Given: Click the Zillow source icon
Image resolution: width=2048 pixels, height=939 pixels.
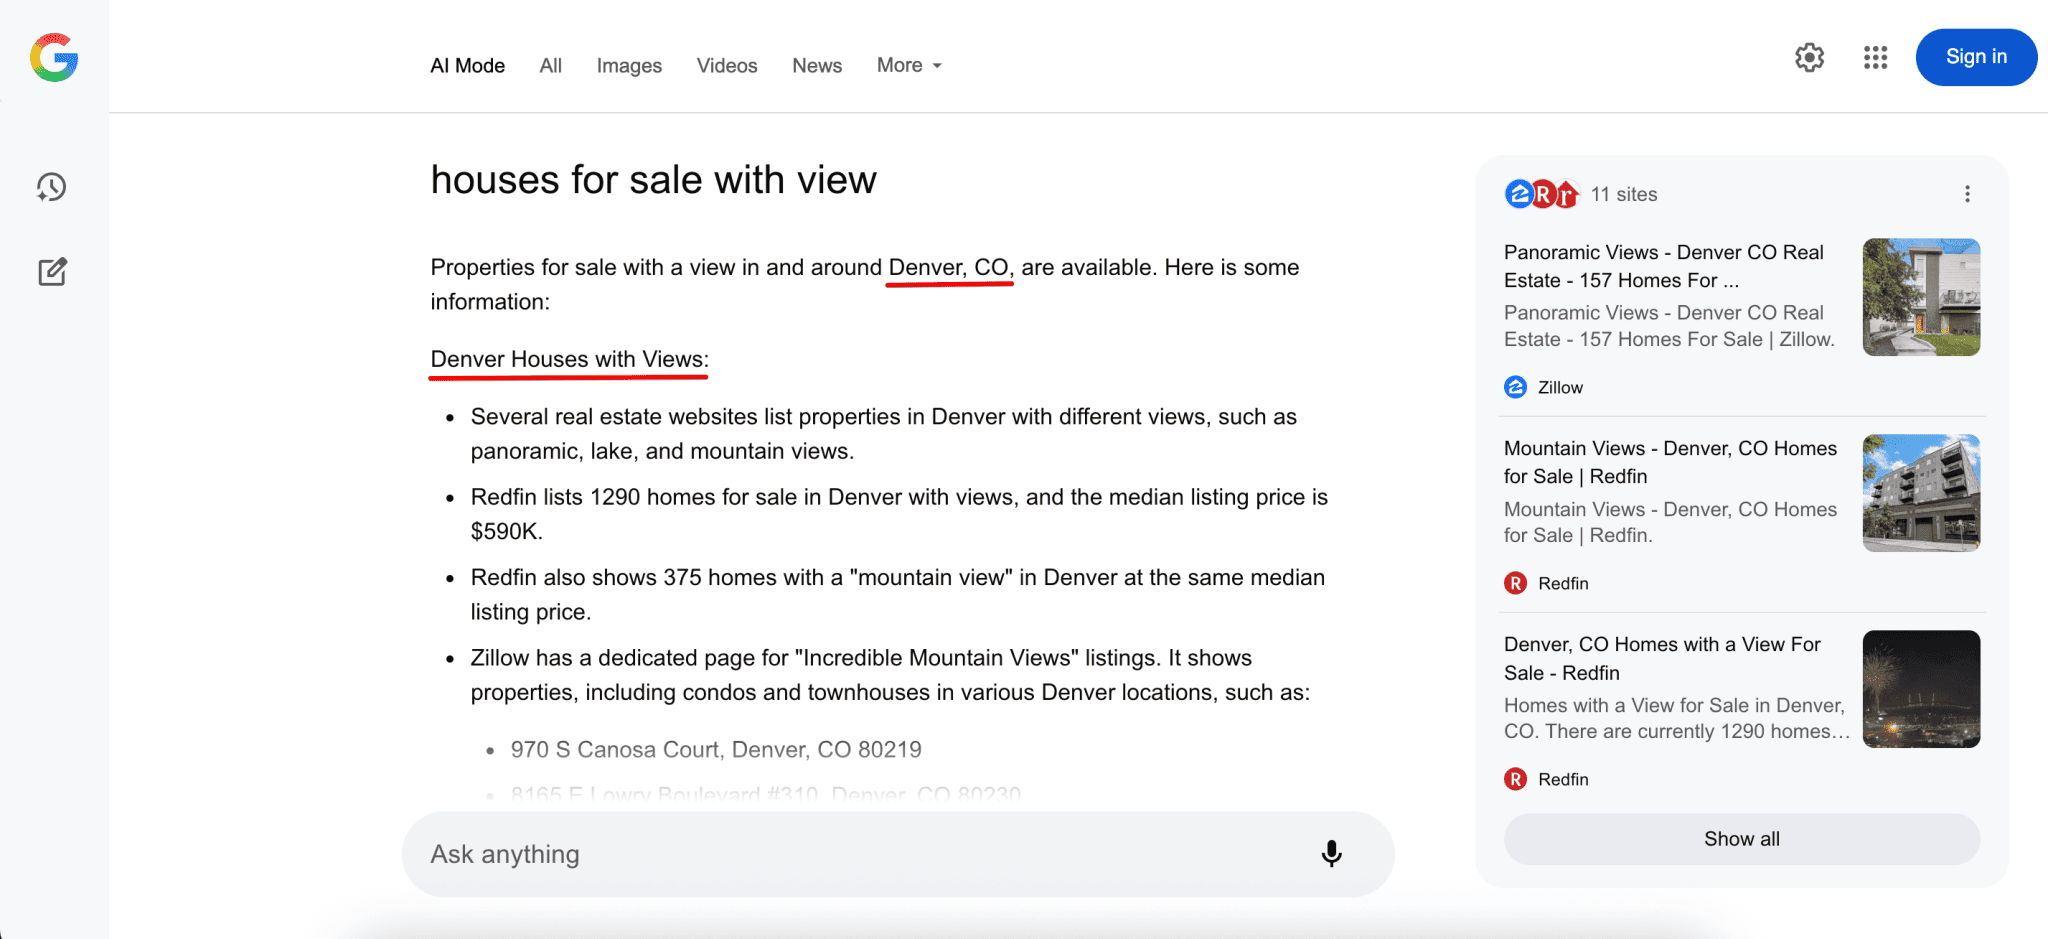Looking at the screenshot, I should click(1516, 387).
